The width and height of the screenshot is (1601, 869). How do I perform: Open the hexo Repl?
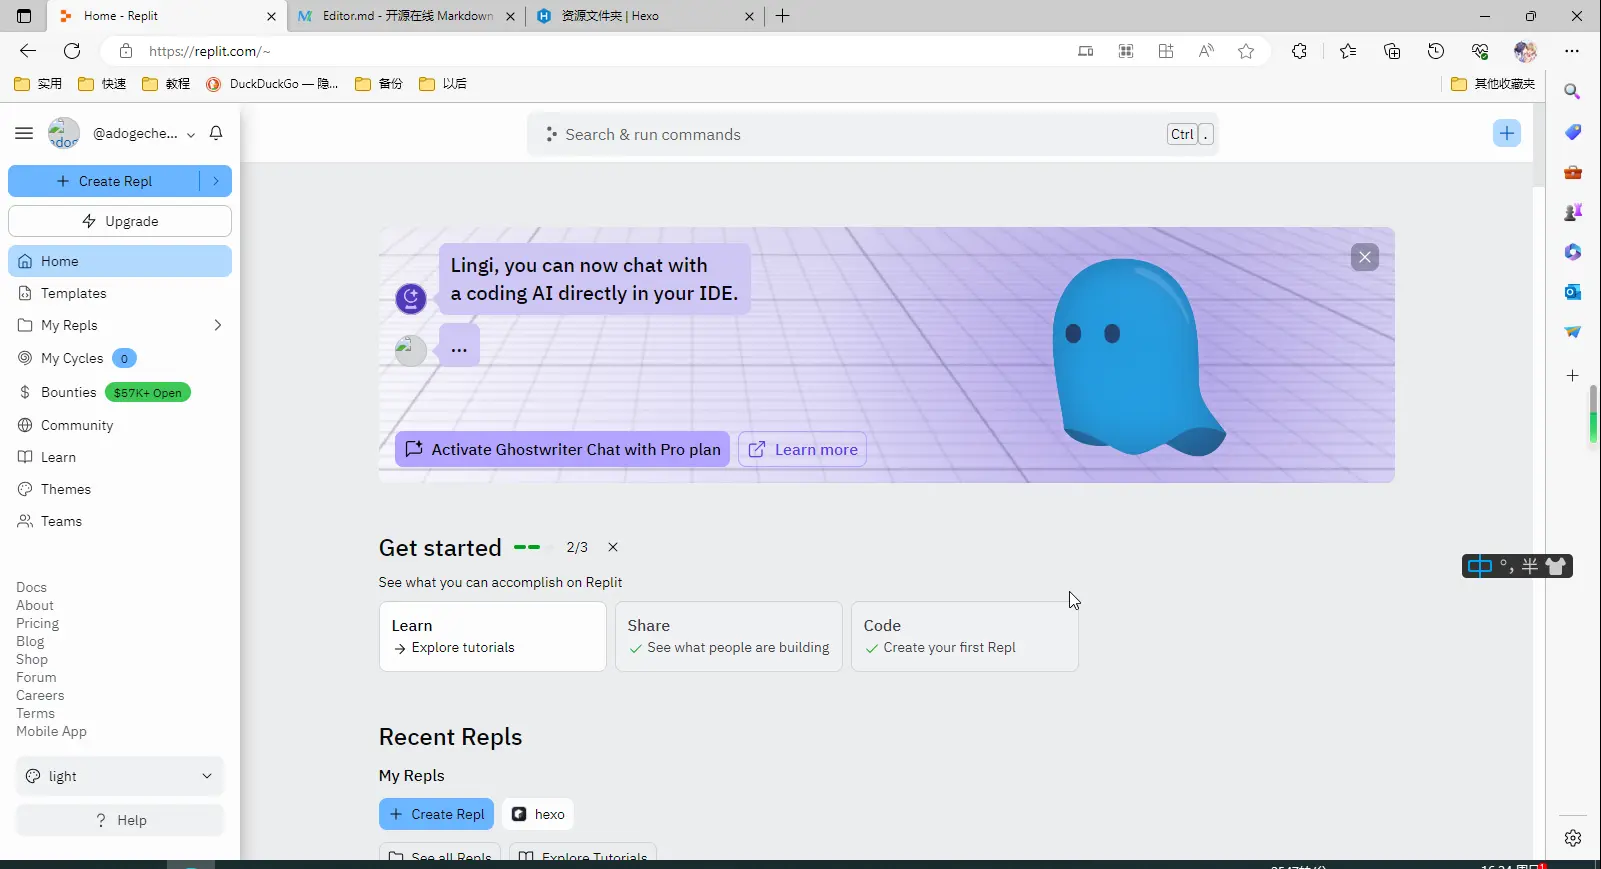tap(538, 814)
